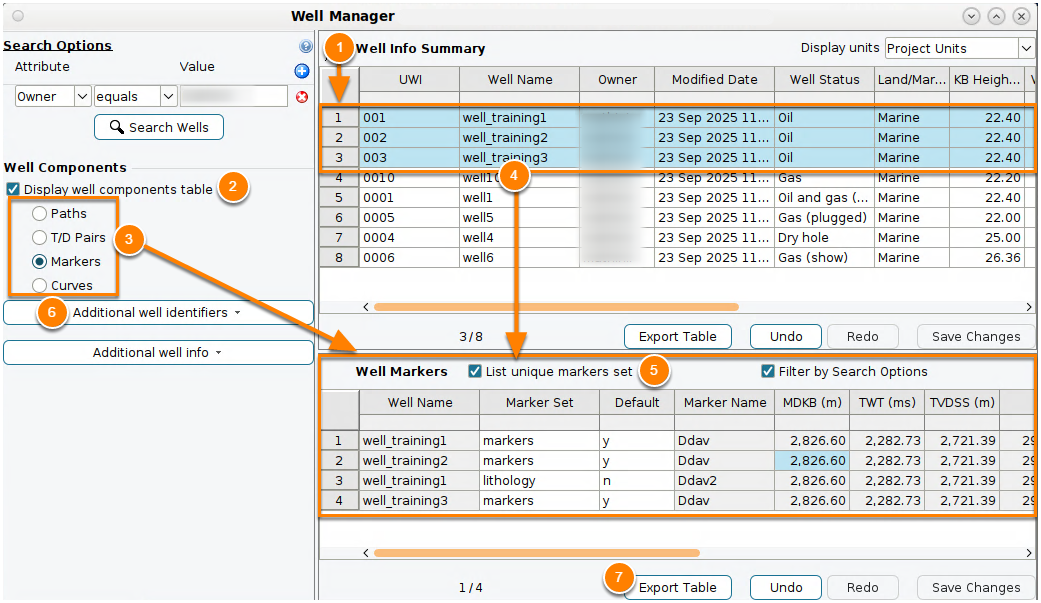Open the Owner attribute dropdown
Screen dimensions: 1041x603
(82, 96)
